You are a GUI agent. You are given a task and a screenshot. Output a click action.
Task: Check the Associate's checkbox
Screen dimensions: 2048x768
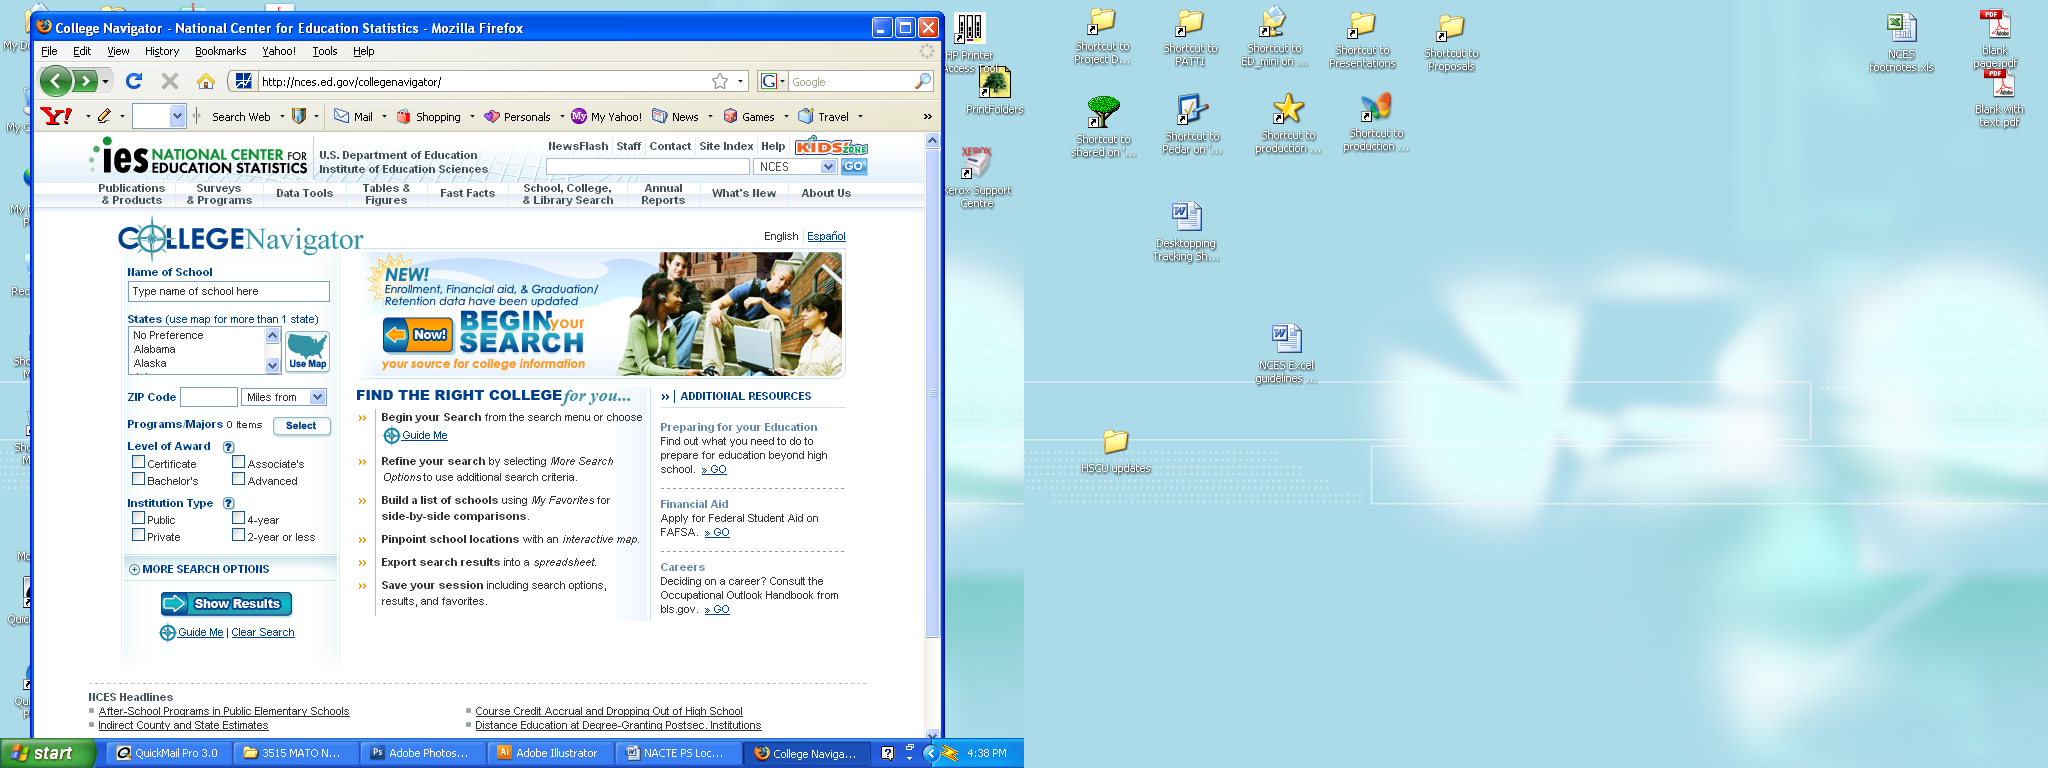click(239, 463)
